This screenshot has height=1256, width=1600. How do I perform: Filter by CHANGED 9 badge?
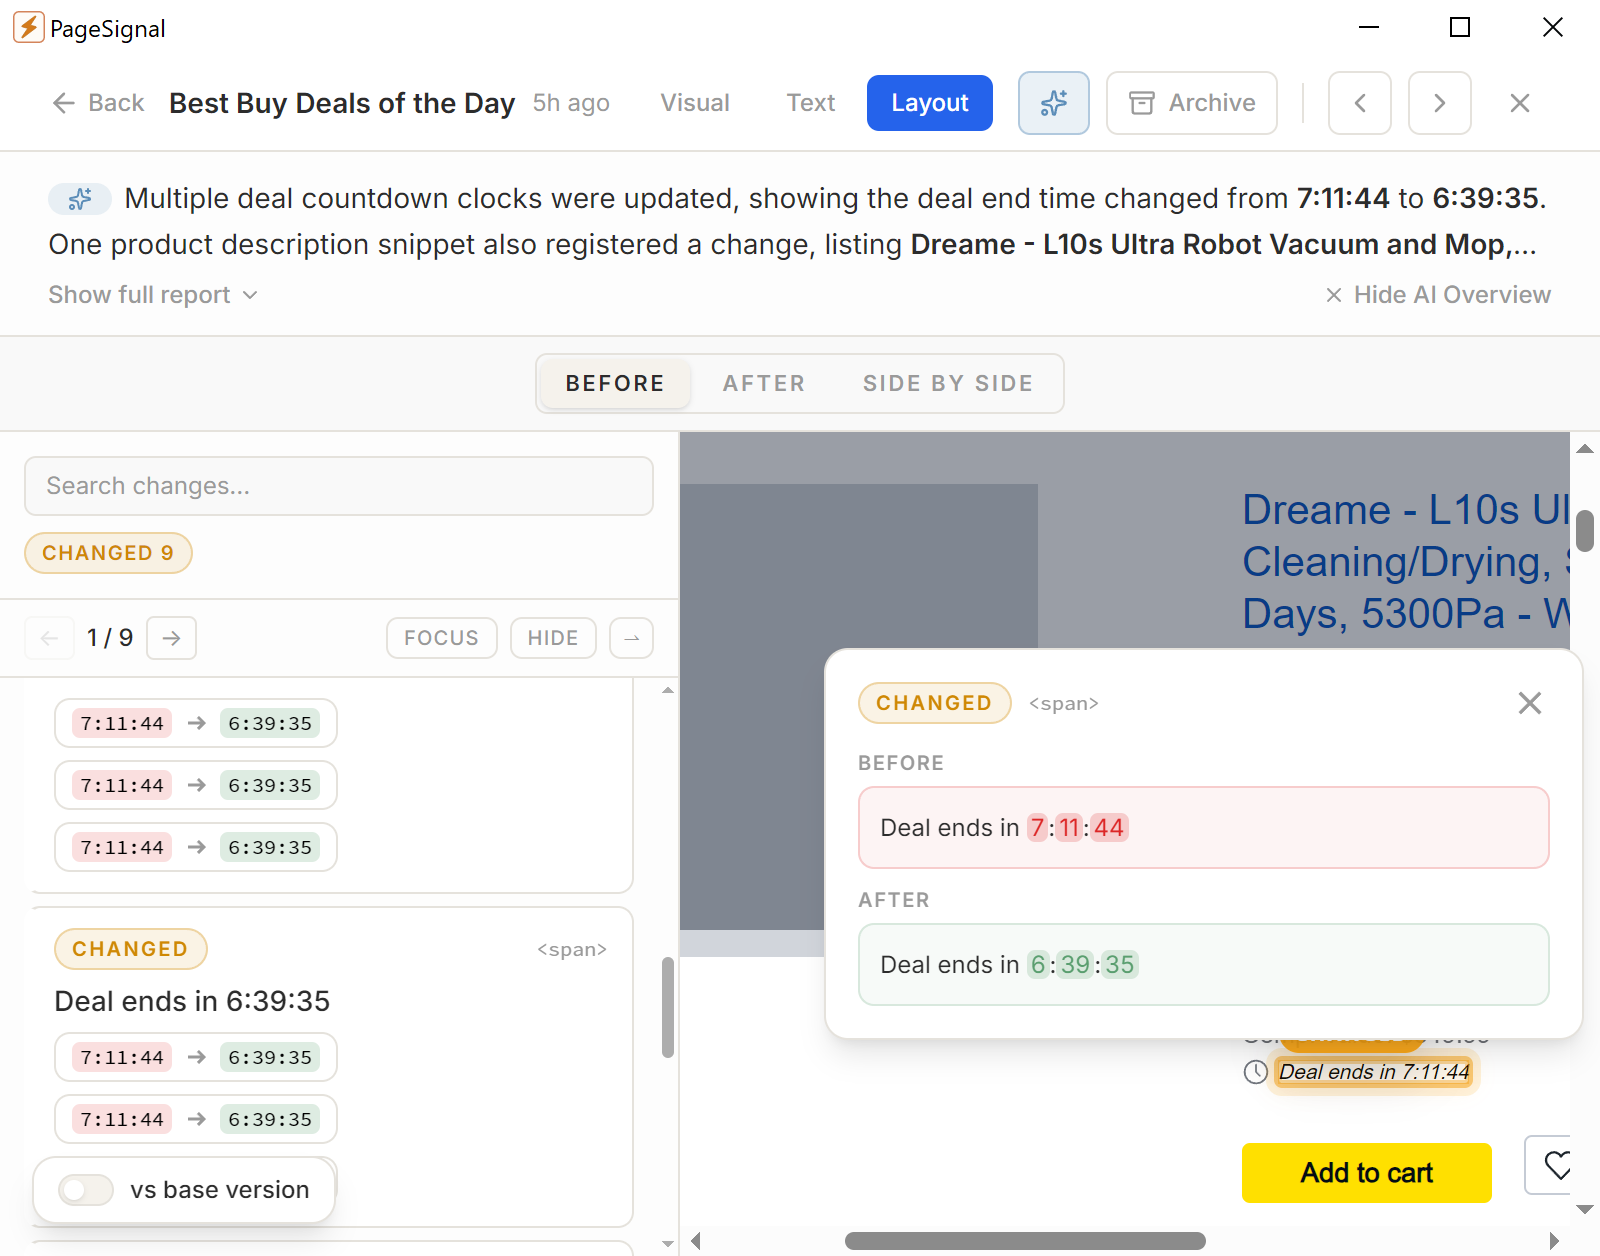coord(108,553)
